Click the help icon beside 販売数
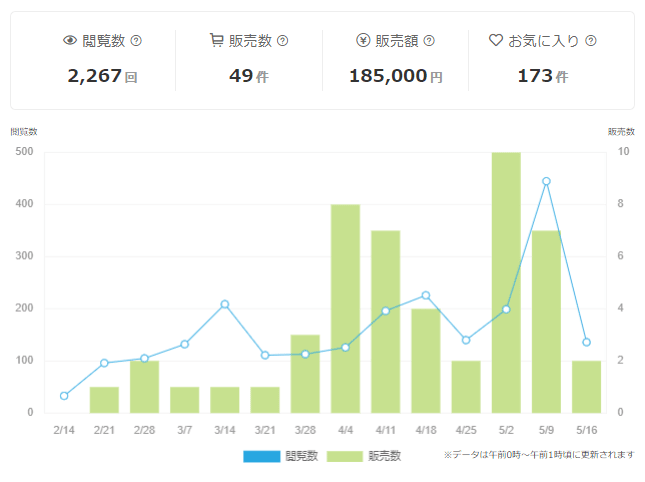 point(282,41)
